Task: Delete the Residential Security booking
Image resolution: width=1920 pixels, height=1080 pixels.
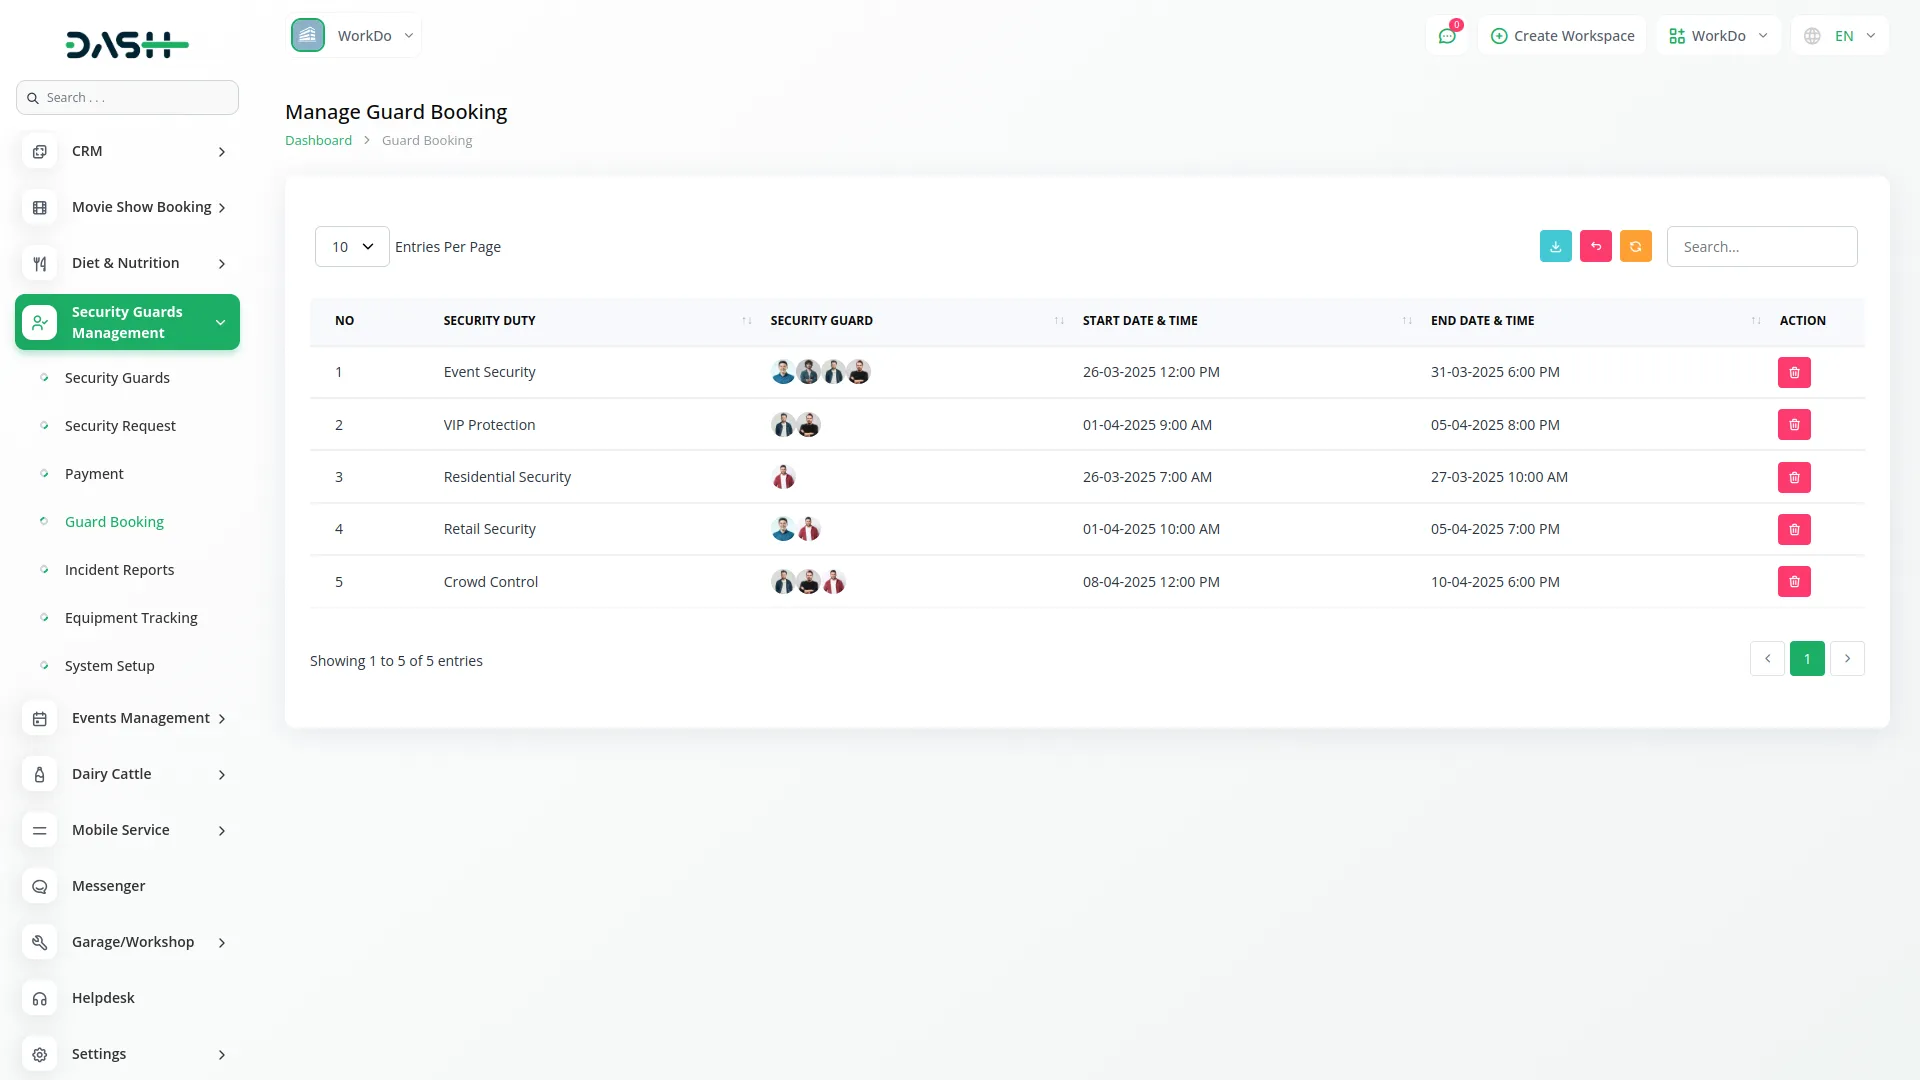Action: (x=1794, y=477)
